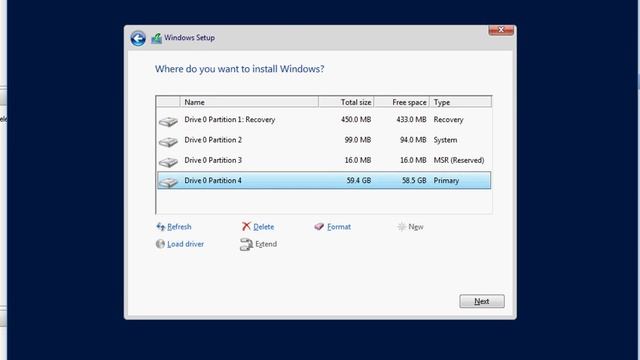
Task: Click the MSR (Reserved) type cell
Action: tap(459, 160)
